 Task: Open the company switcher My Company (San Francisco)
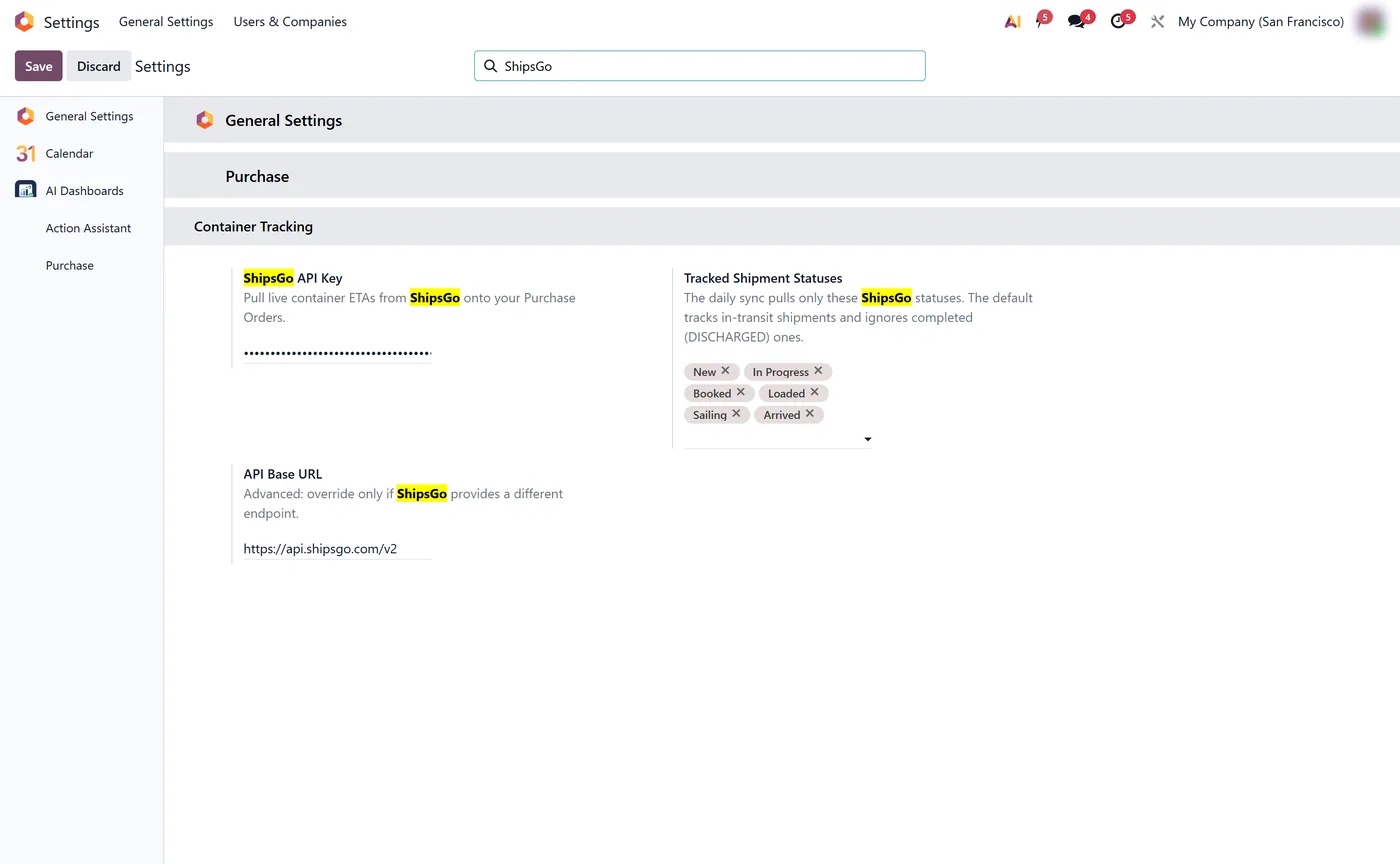[x=1261, y=22]
